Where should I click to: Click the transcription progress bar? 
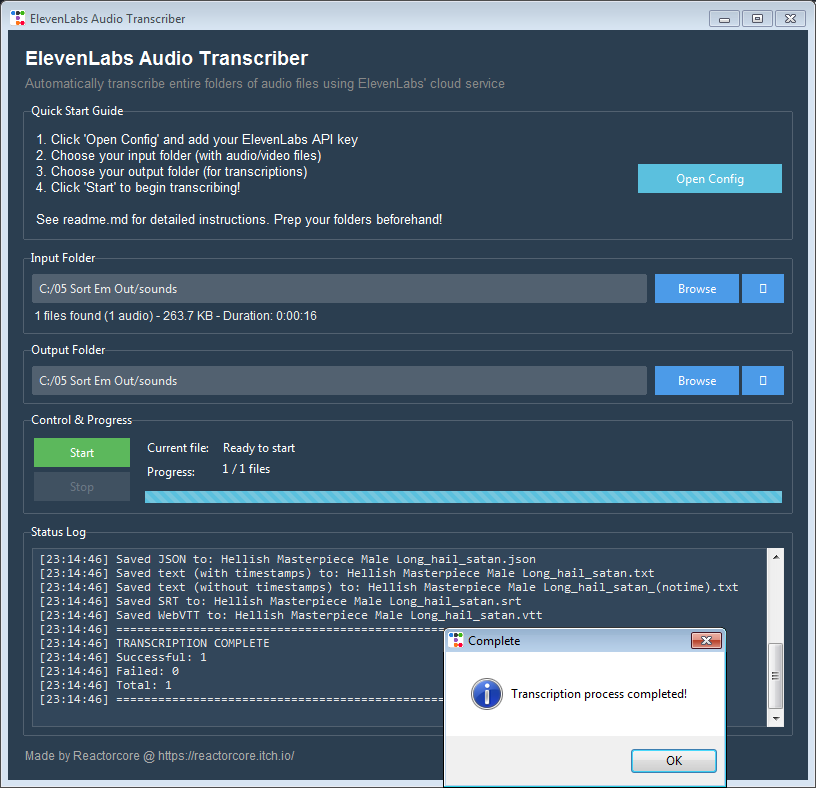[463, 497]
